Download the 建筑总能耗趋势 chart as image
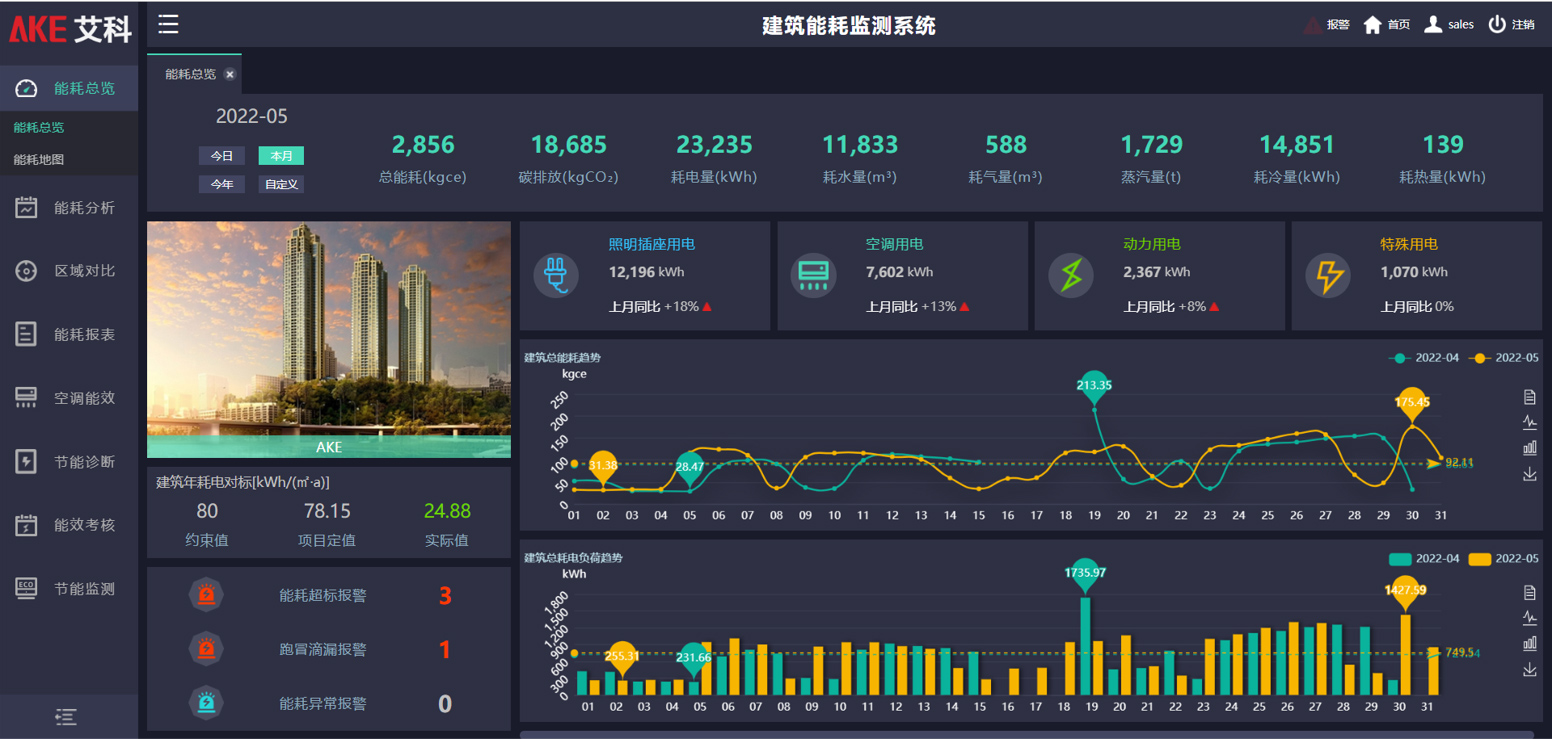 point(1529,474)
